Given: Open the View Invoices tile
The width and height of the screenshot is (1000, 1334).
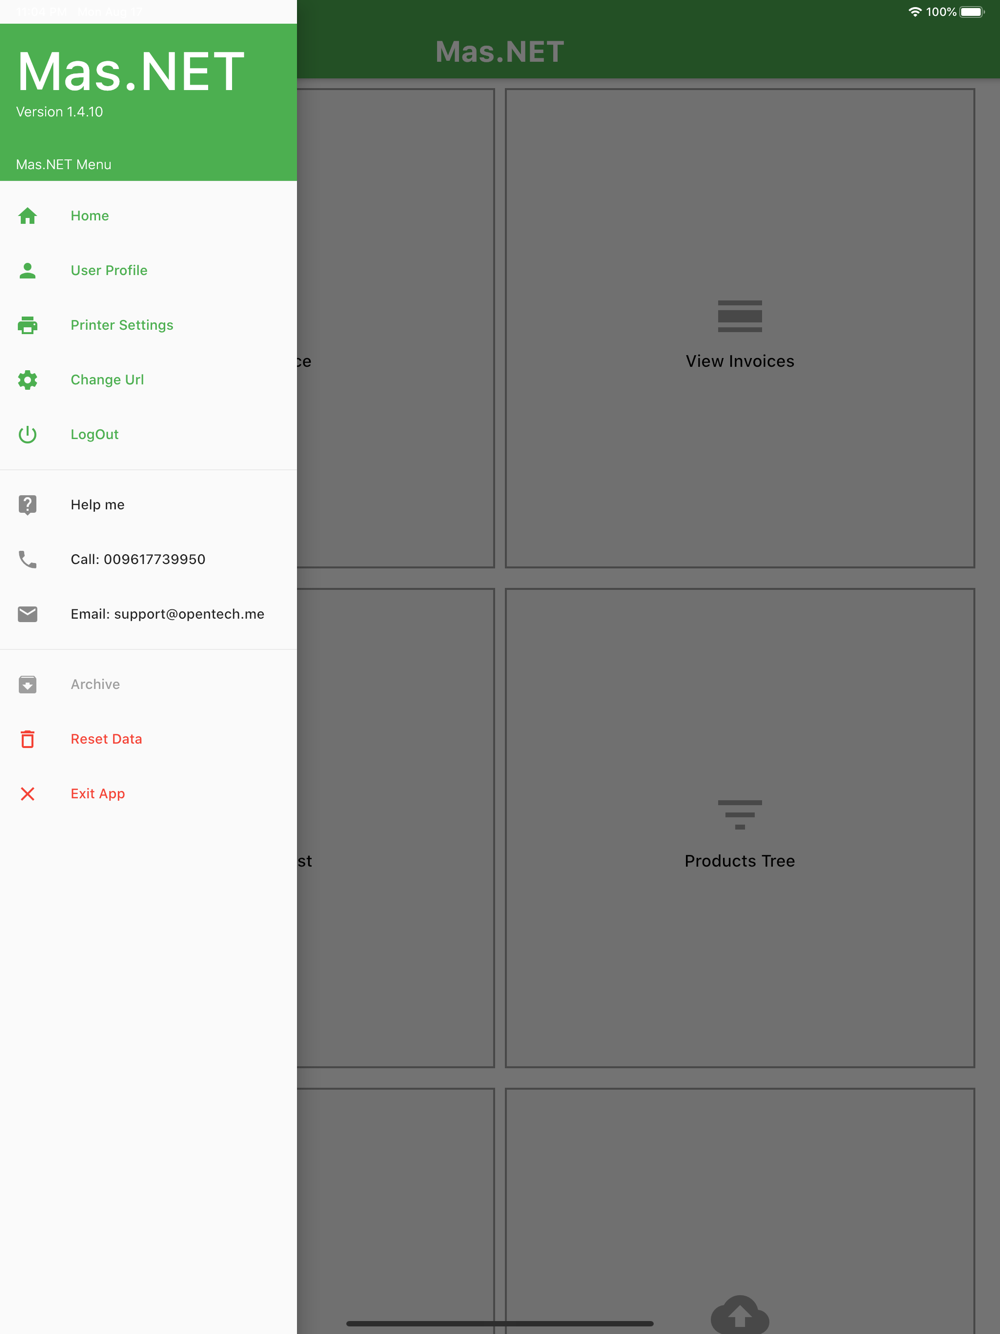Looking at the screenshot, I should [740, 328].
